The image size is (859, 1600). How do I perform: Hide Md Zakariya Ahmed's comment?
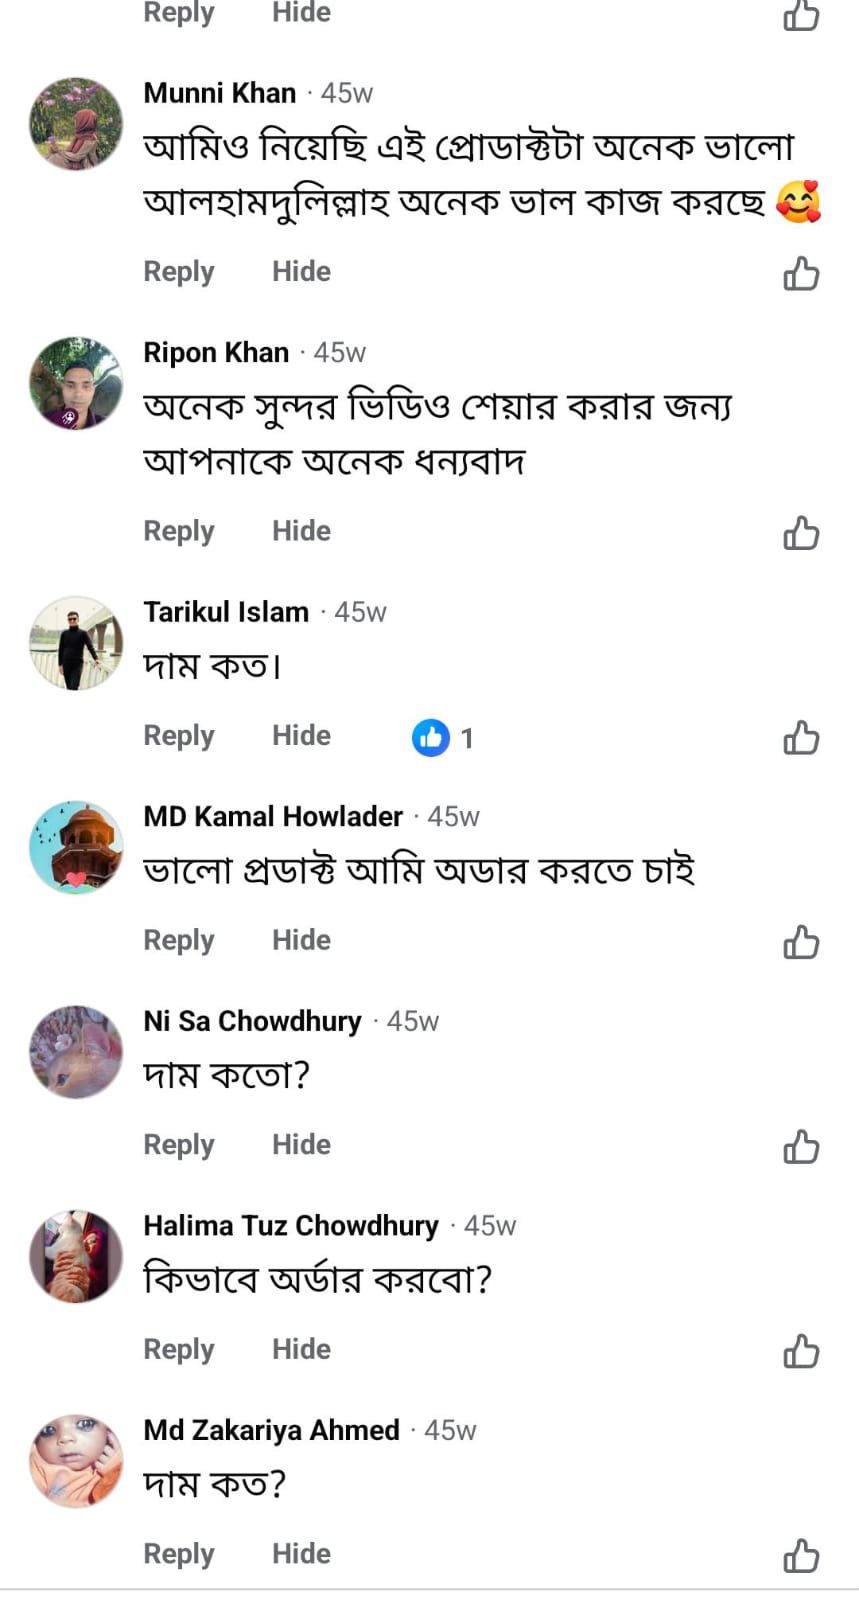(x=301, y=1554)
